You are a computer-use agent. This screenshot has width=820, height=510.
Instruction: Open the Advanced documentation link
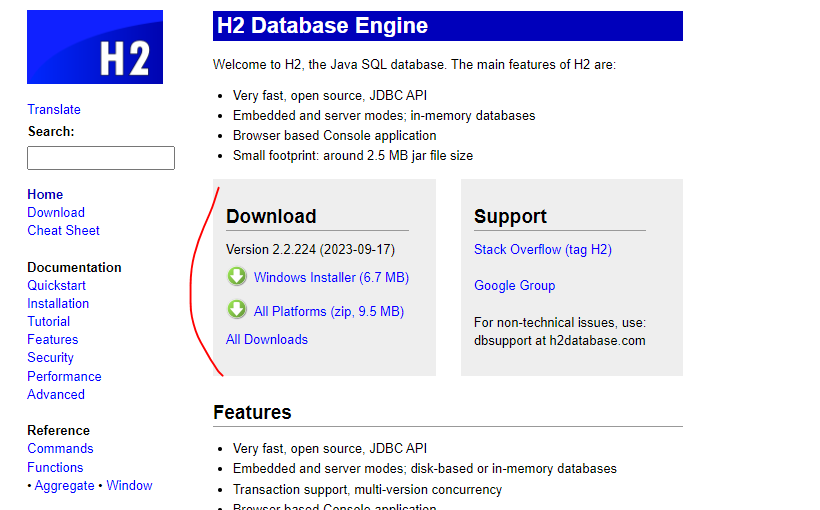tap(56, 394)
